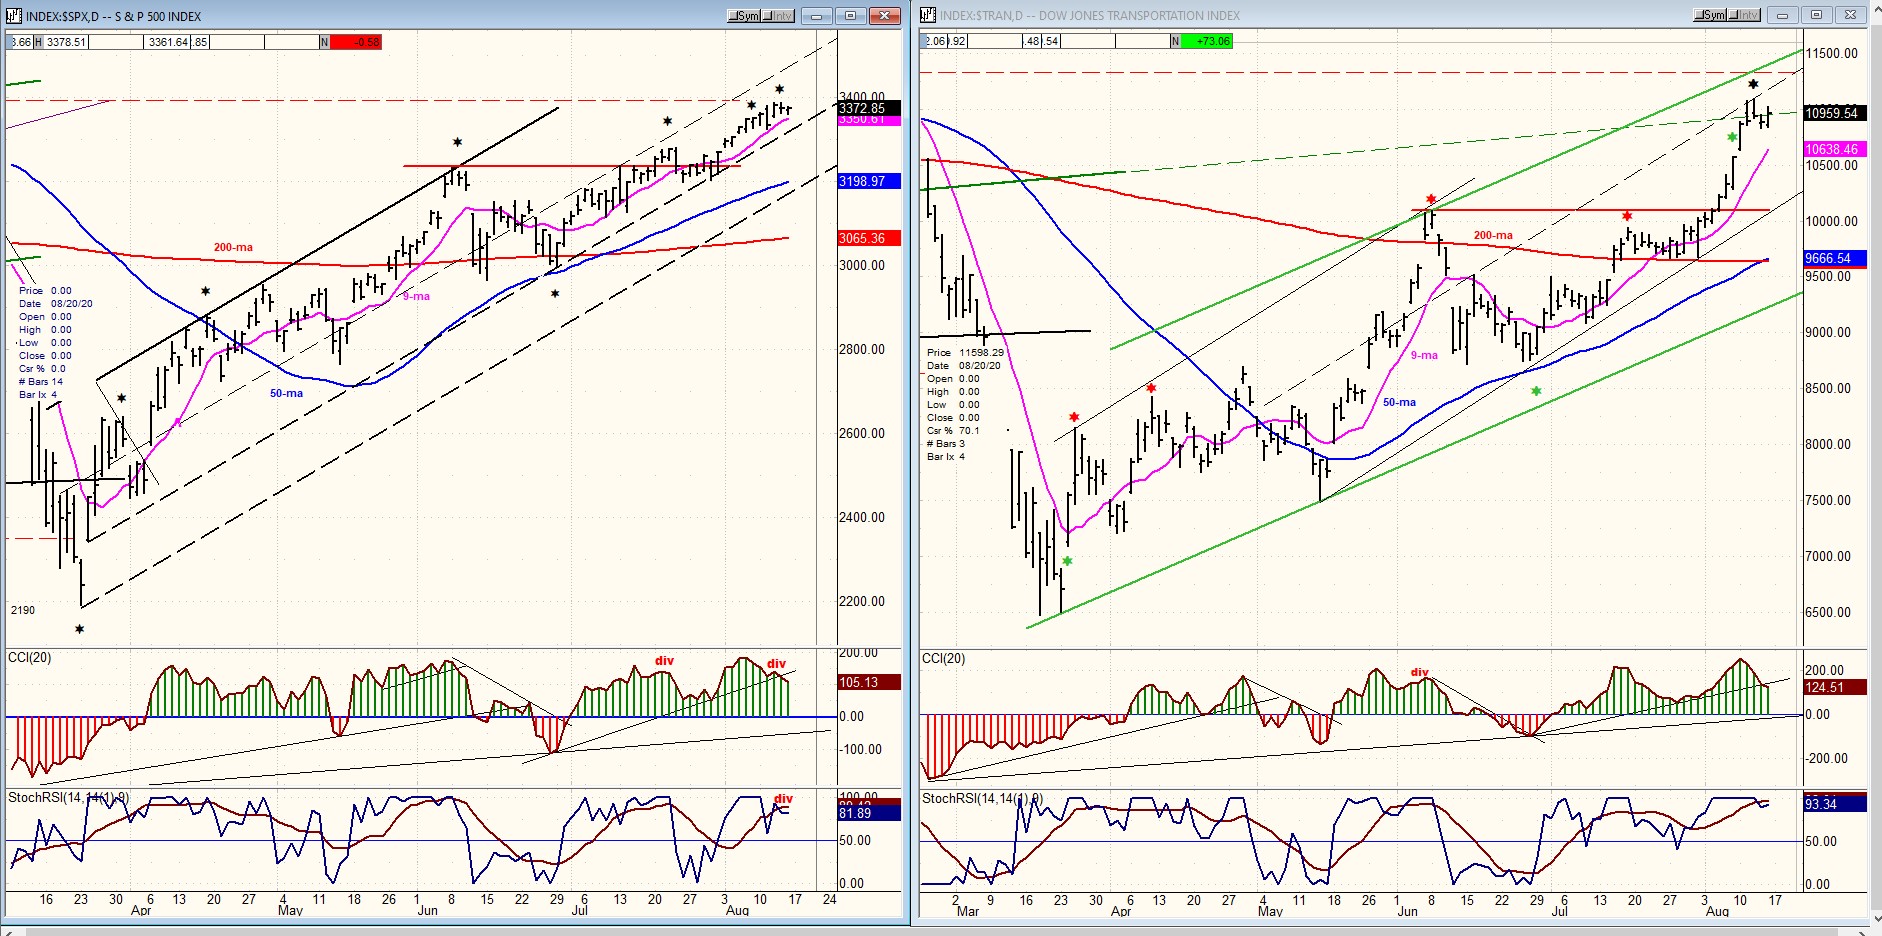Restore the Dow Jones Transportation chart window
Image resolution: width=1882 pixels, height=936 pixels.
click(x=1816, y=15)
